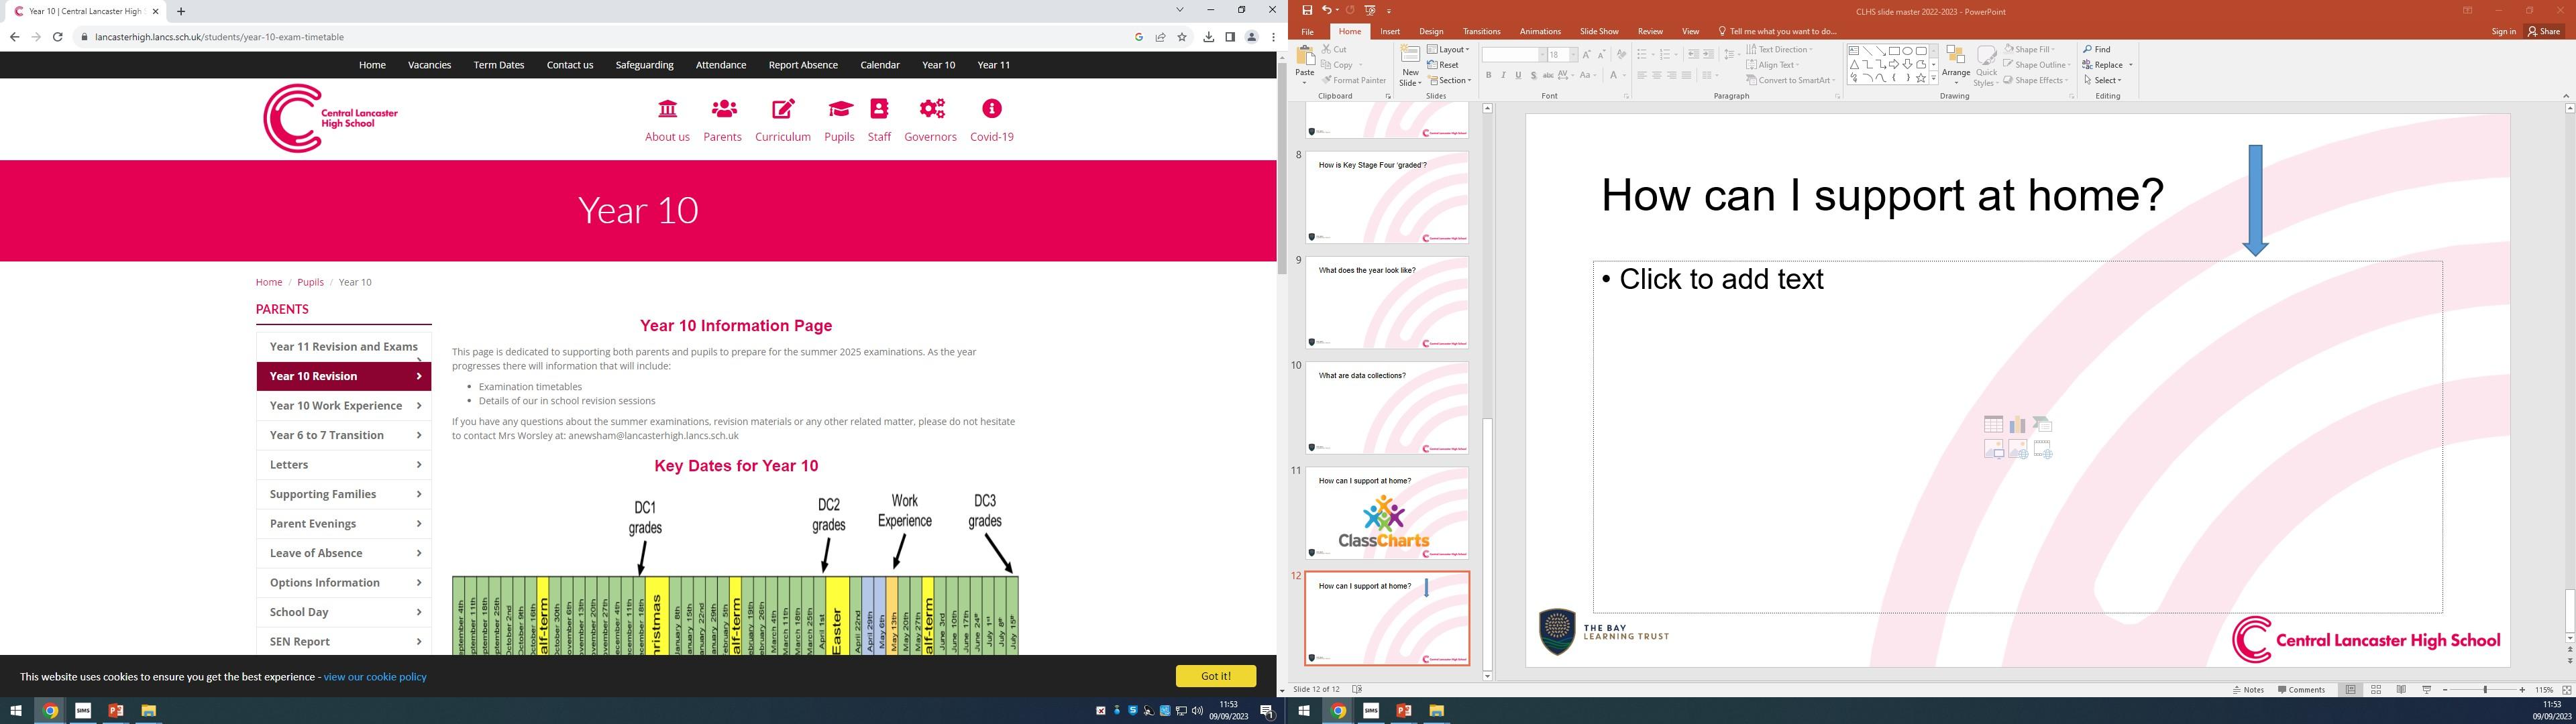This screenshot has height=724, width=2576.
Task: Toggle Chrome side panel
Action: pos(1230,37)
